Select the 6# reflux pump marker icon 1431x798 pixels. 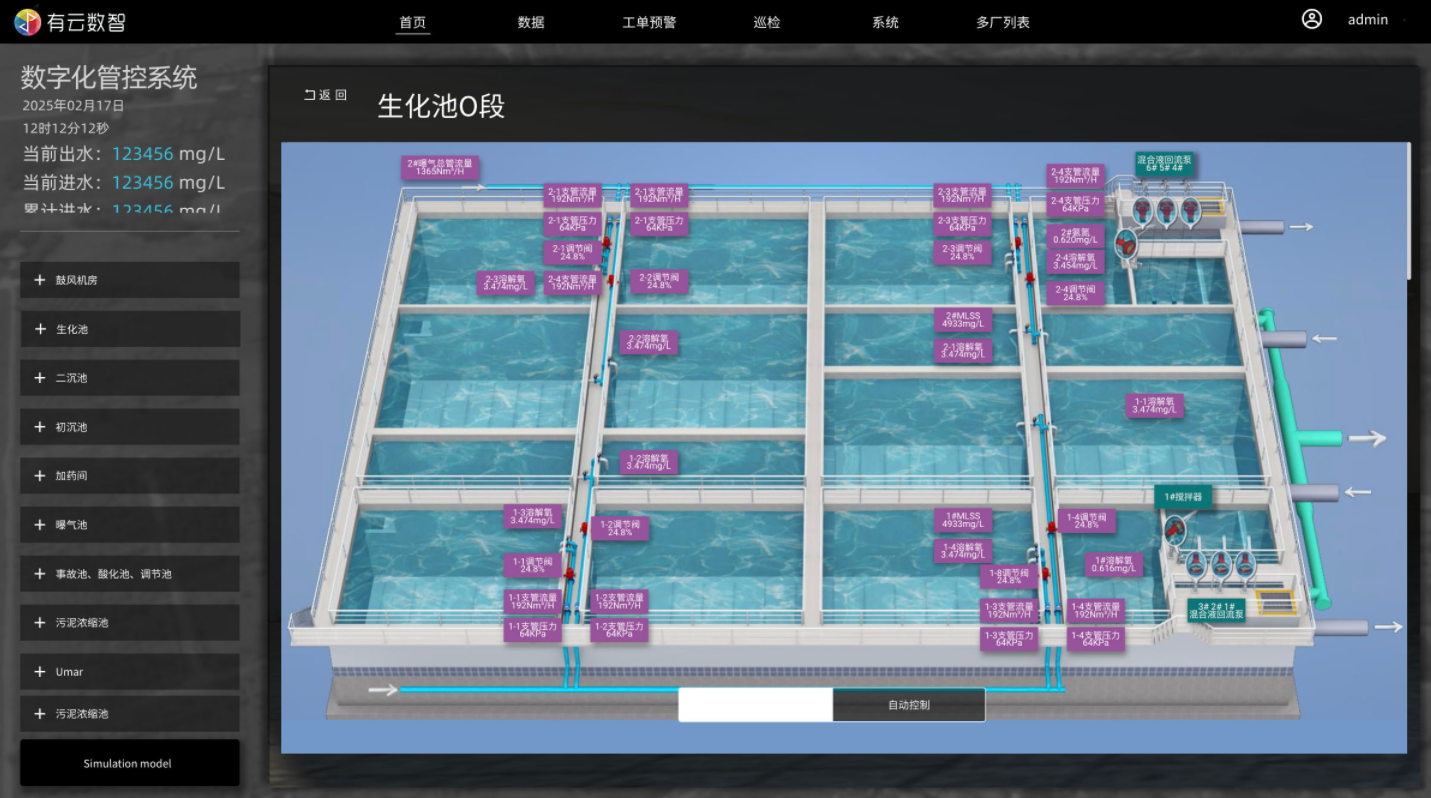pos(1142,211)
